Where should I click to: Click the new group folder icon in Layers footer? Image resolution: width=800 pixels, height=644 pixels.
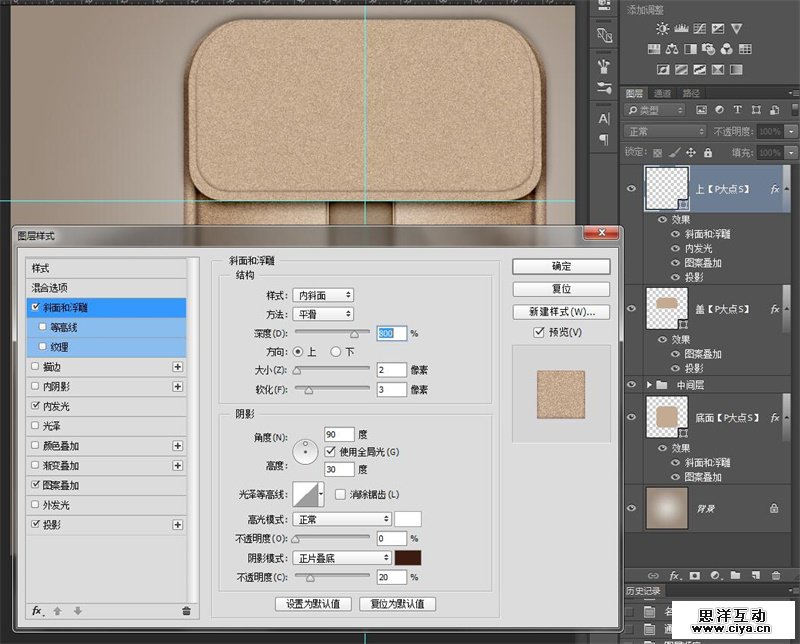tap(735, 576)
